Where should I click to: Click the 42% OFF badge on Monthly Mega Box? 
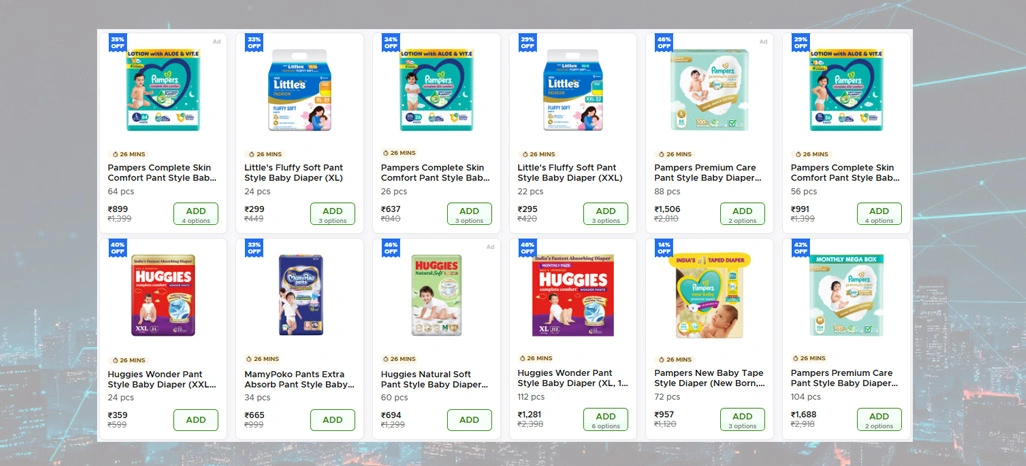801,248
